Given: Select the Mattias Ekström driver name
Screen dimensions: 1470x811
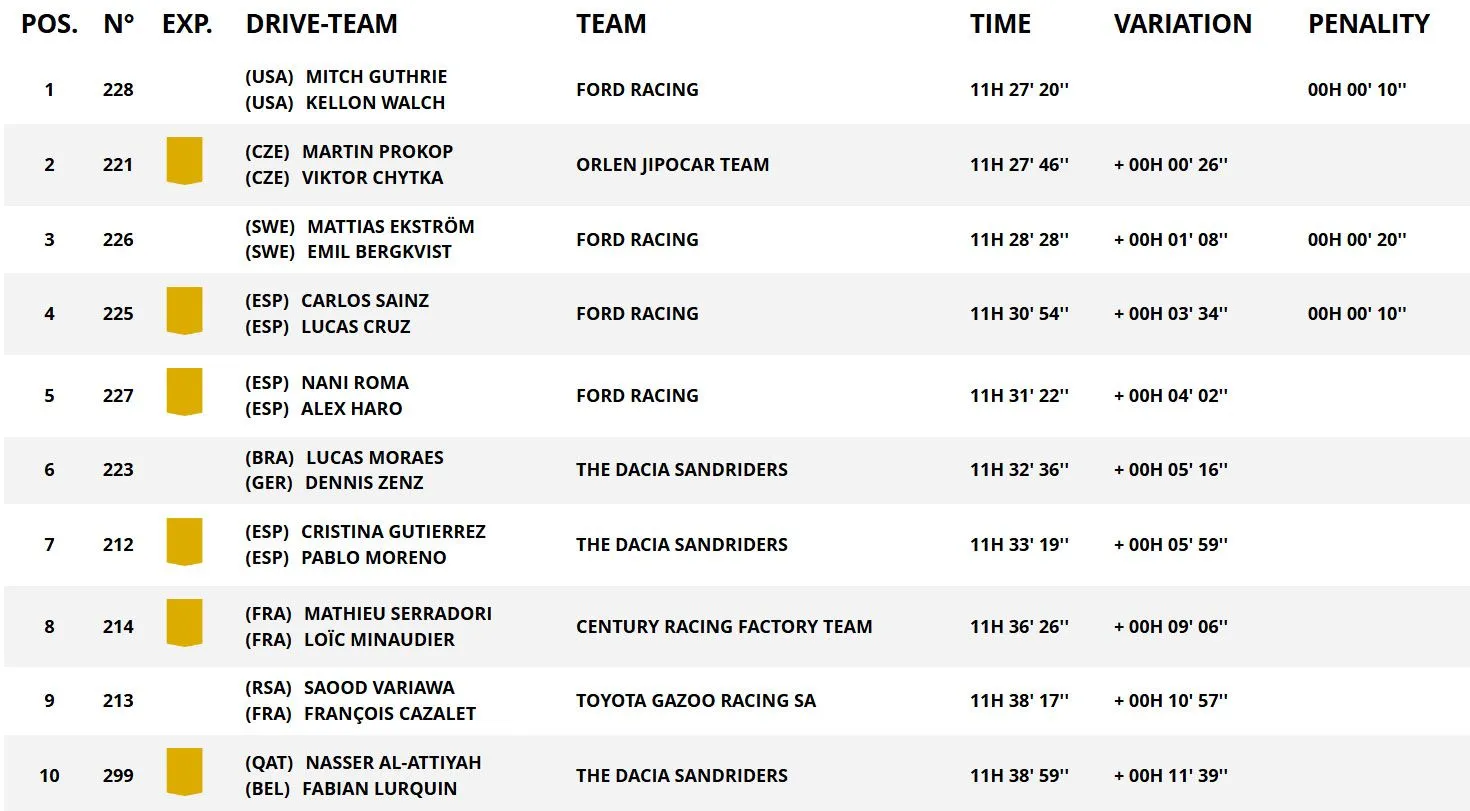Looking at the screenshot, I should 390,227.
